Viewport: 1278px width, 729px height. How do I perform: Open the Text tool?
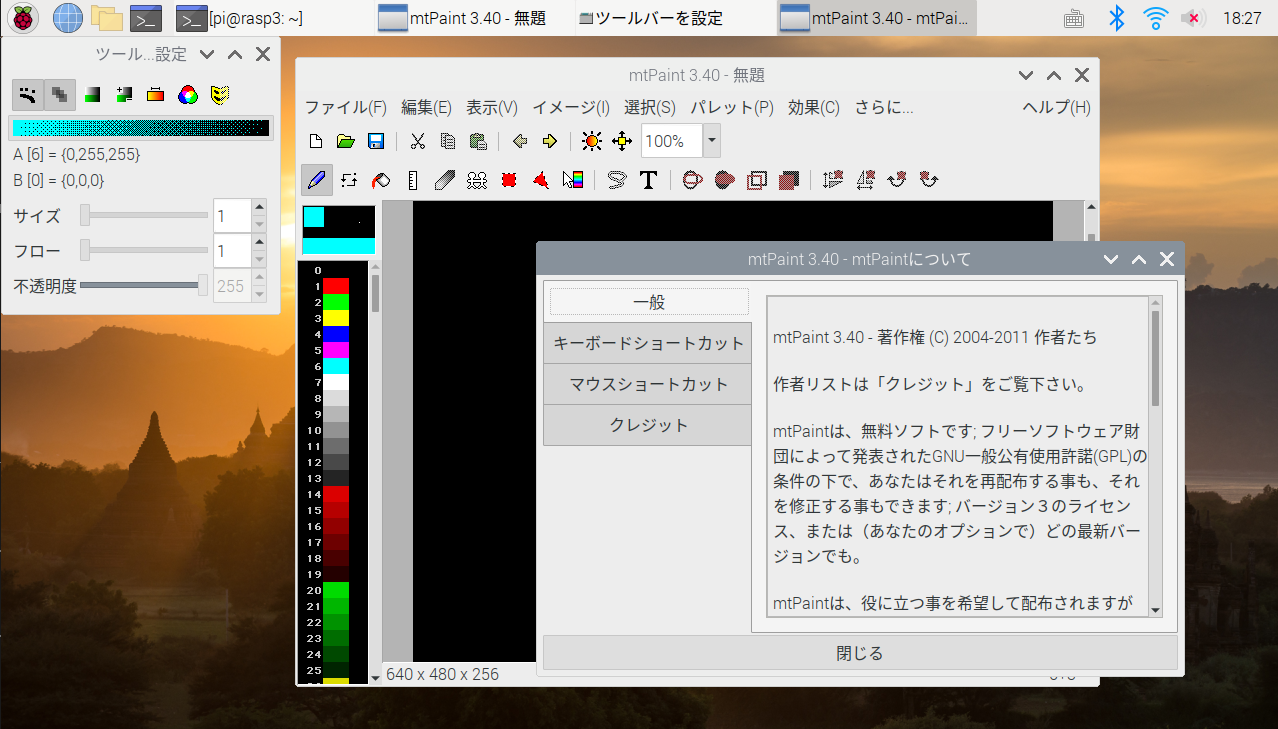pyautogui.click(x=648, y=180)
